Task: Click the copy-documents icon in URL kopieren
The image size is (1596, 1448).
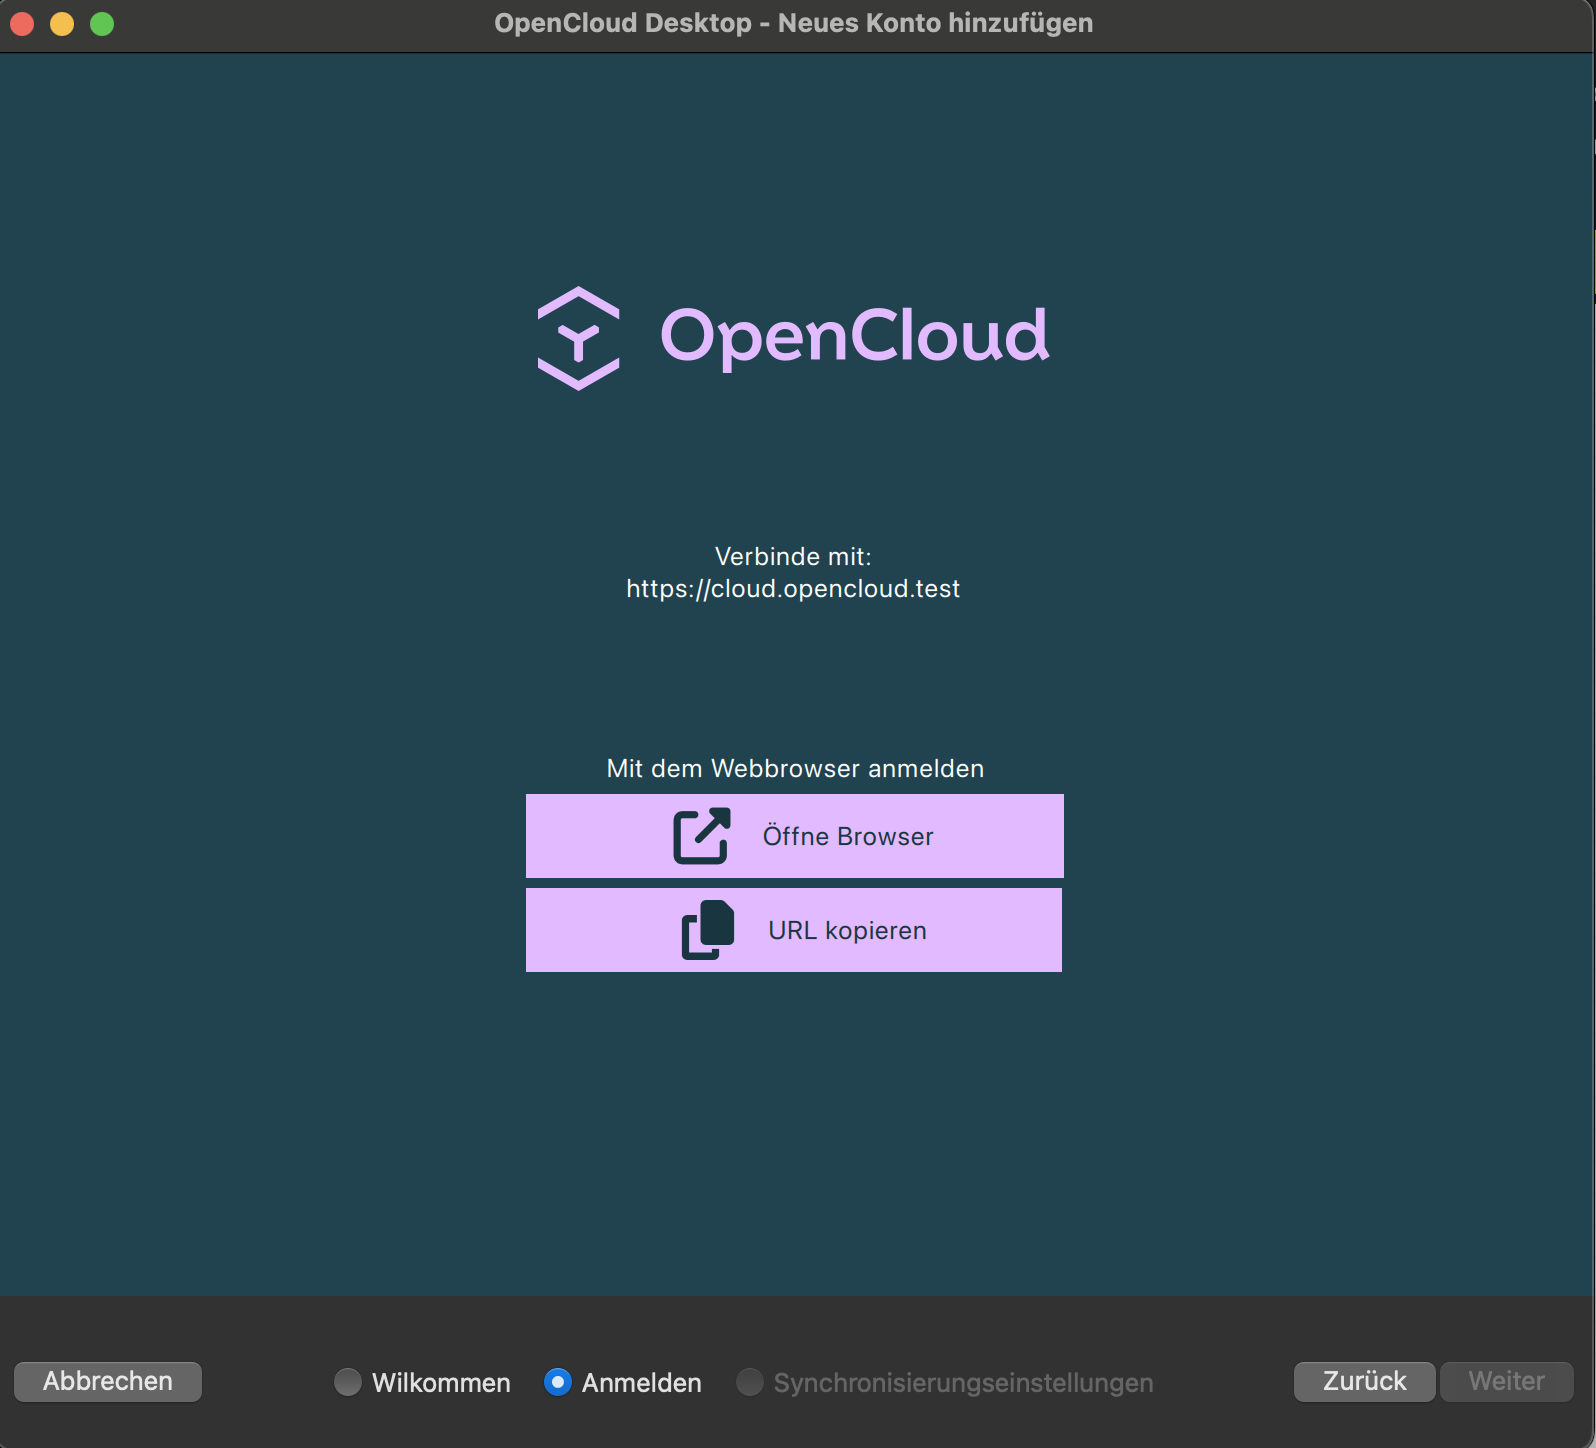Action: click(708, 930)
